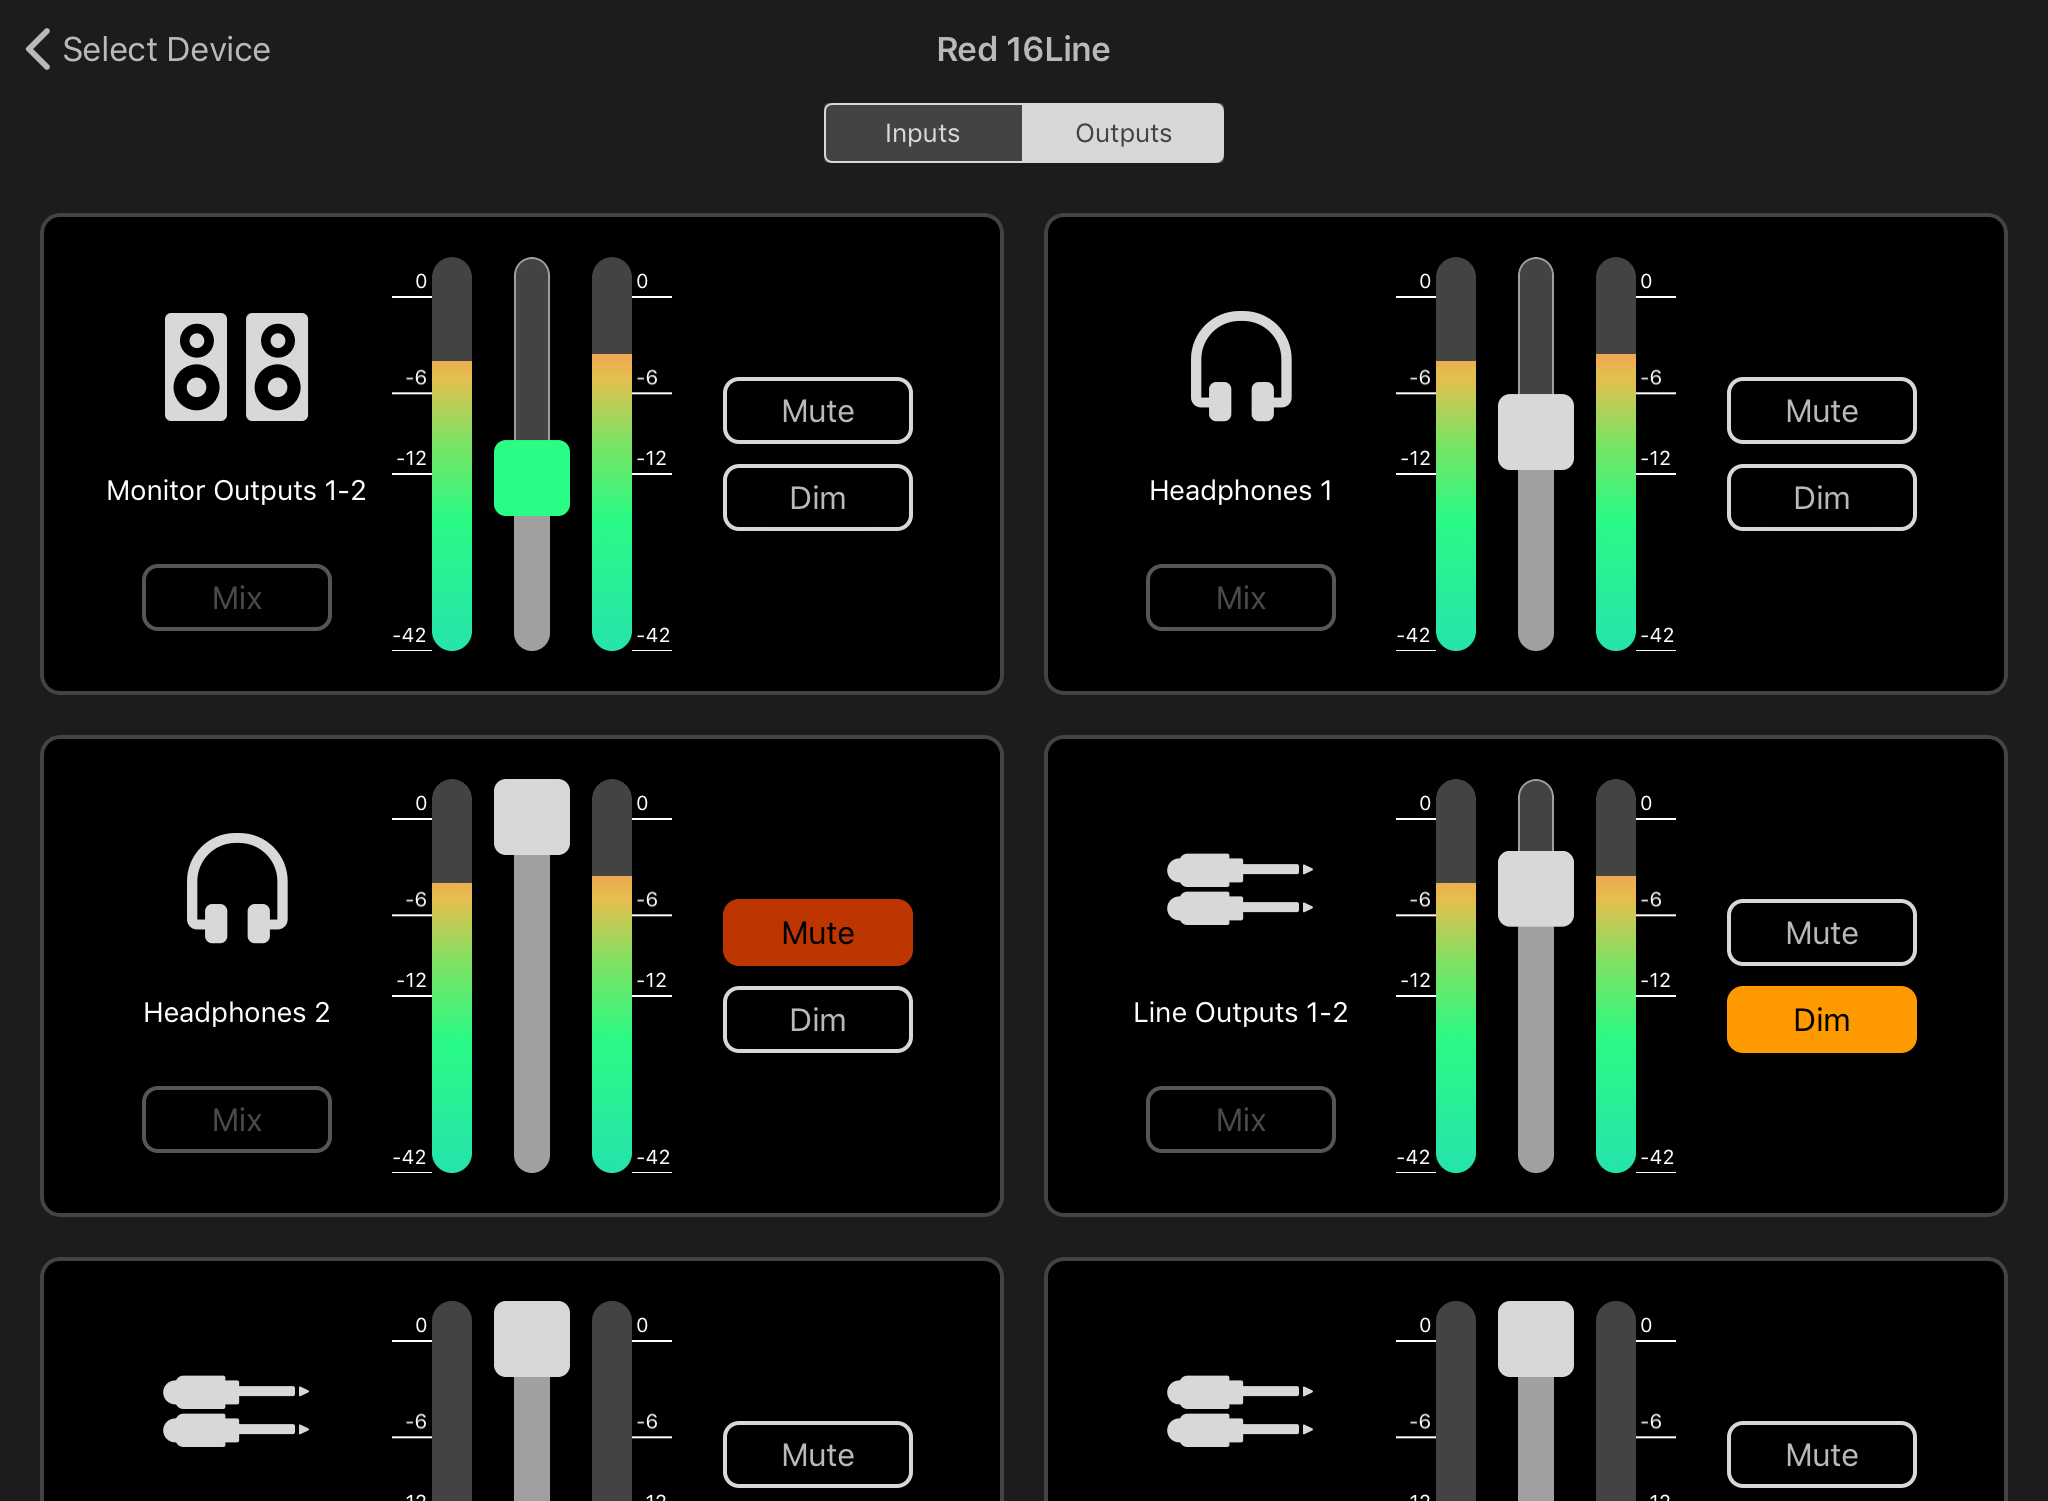Dim Monitor Outputs 1-2
The image size is (2048, 1501).
[x=818, y=497]
